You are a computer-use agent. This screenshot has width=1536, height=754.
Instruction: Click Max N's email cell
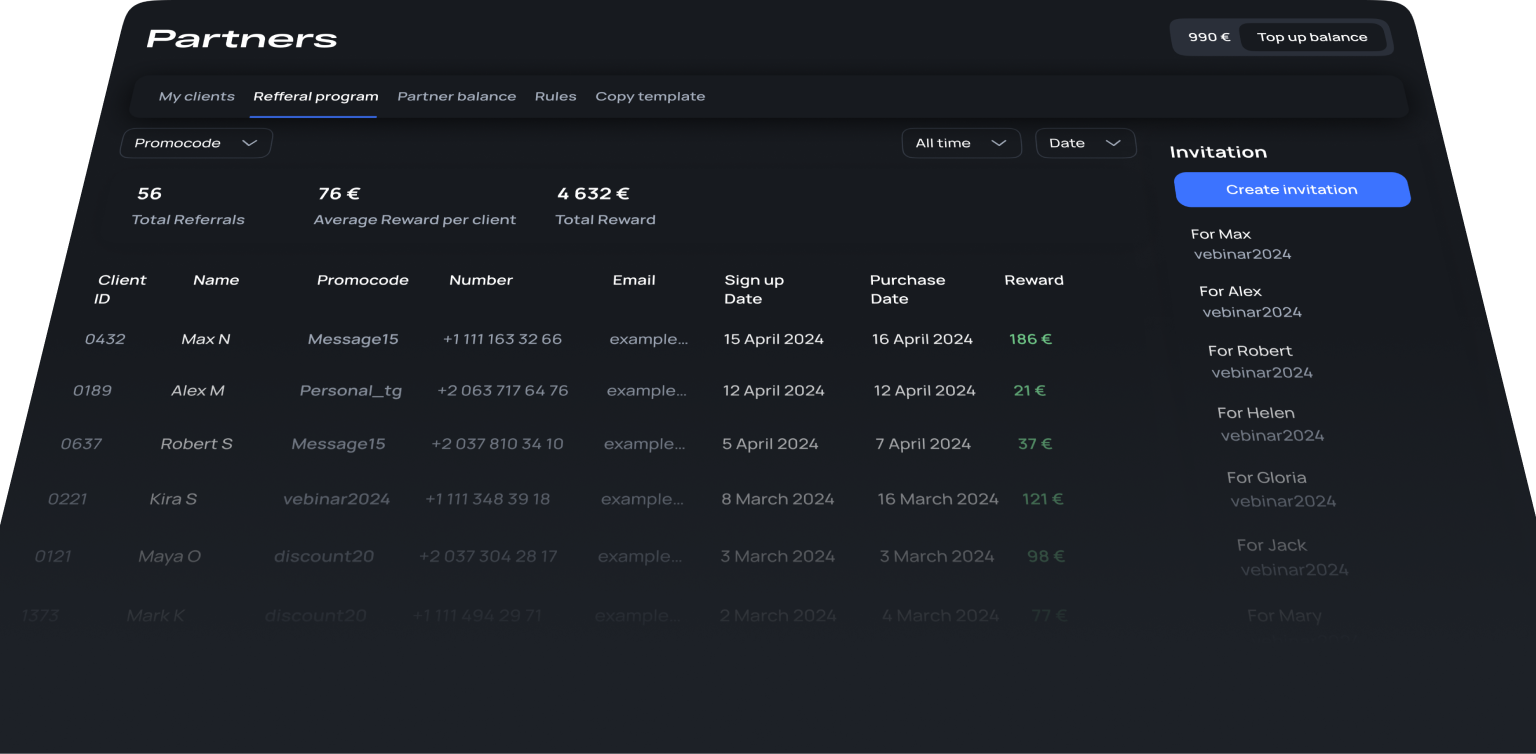tap(649, 339)
